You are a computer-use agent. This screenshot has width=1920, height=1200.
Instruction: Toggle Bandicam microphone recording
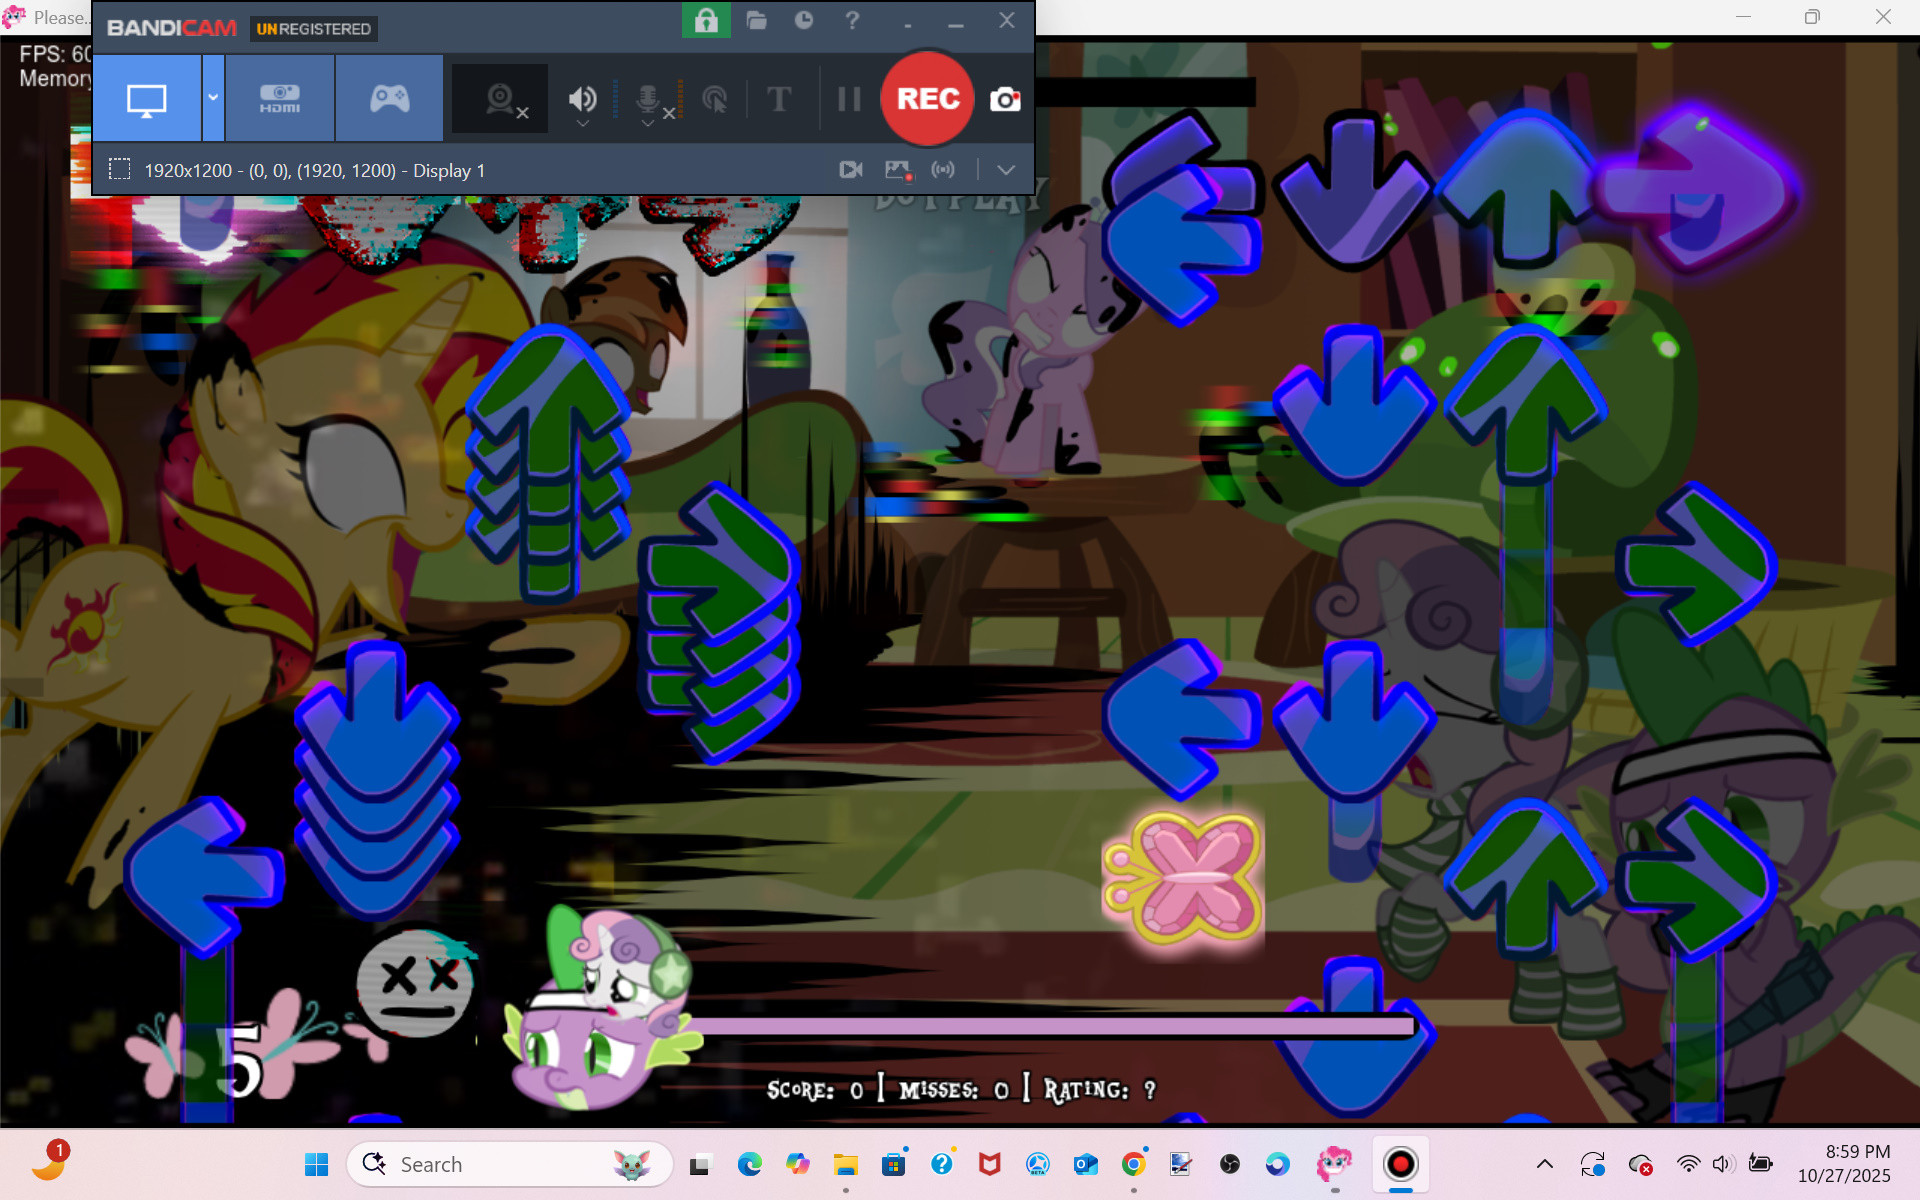[648, 97]
